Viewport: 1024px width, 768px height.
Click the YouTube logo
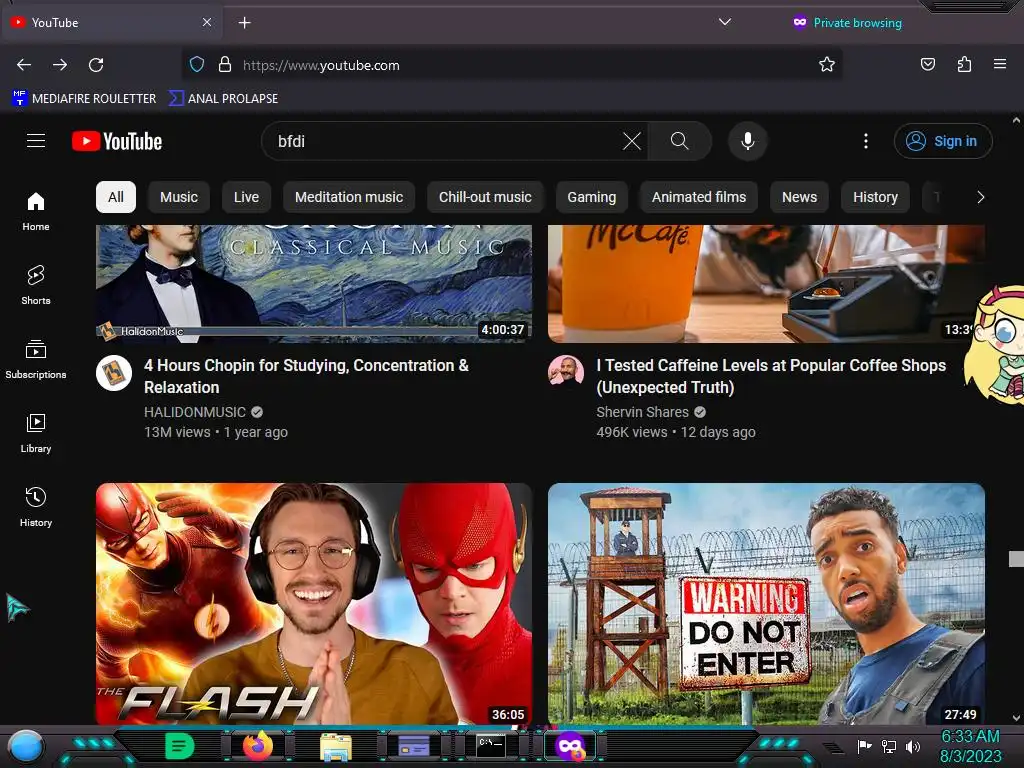click(117, 141)
